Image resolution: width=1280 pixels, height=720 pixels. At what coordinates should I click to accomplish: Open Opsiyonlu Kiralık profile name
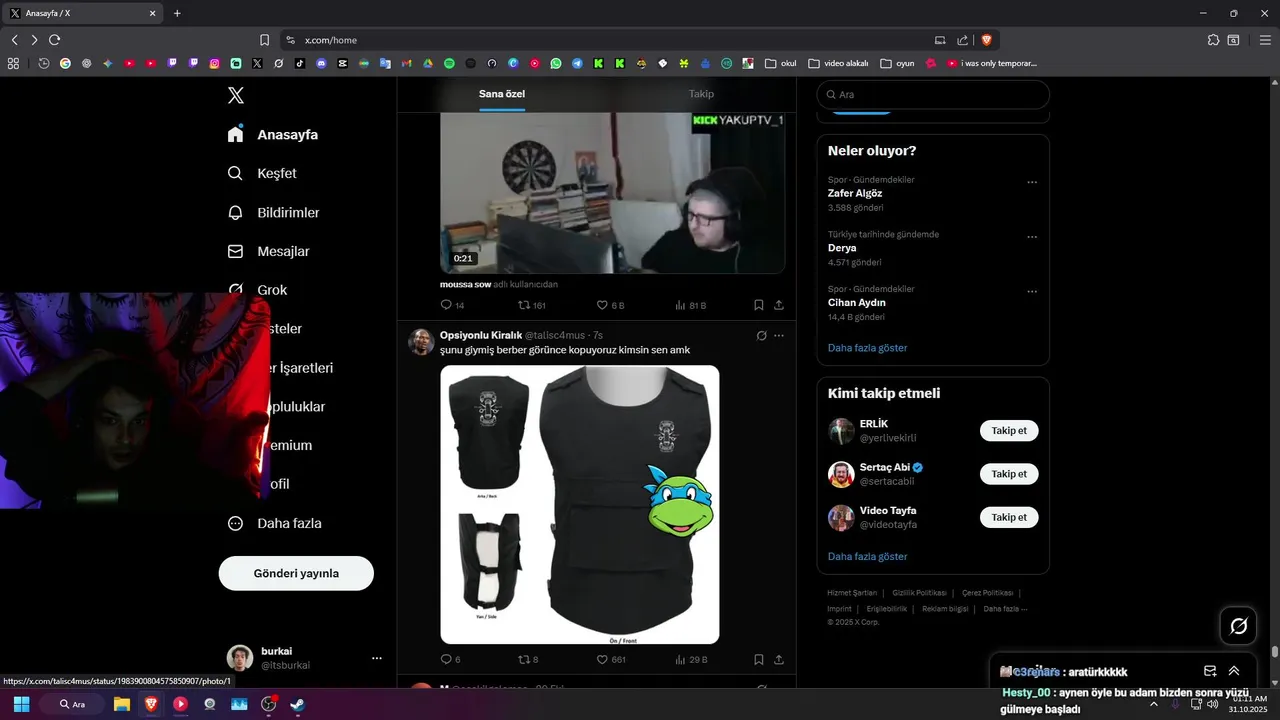tap(481, 335)
